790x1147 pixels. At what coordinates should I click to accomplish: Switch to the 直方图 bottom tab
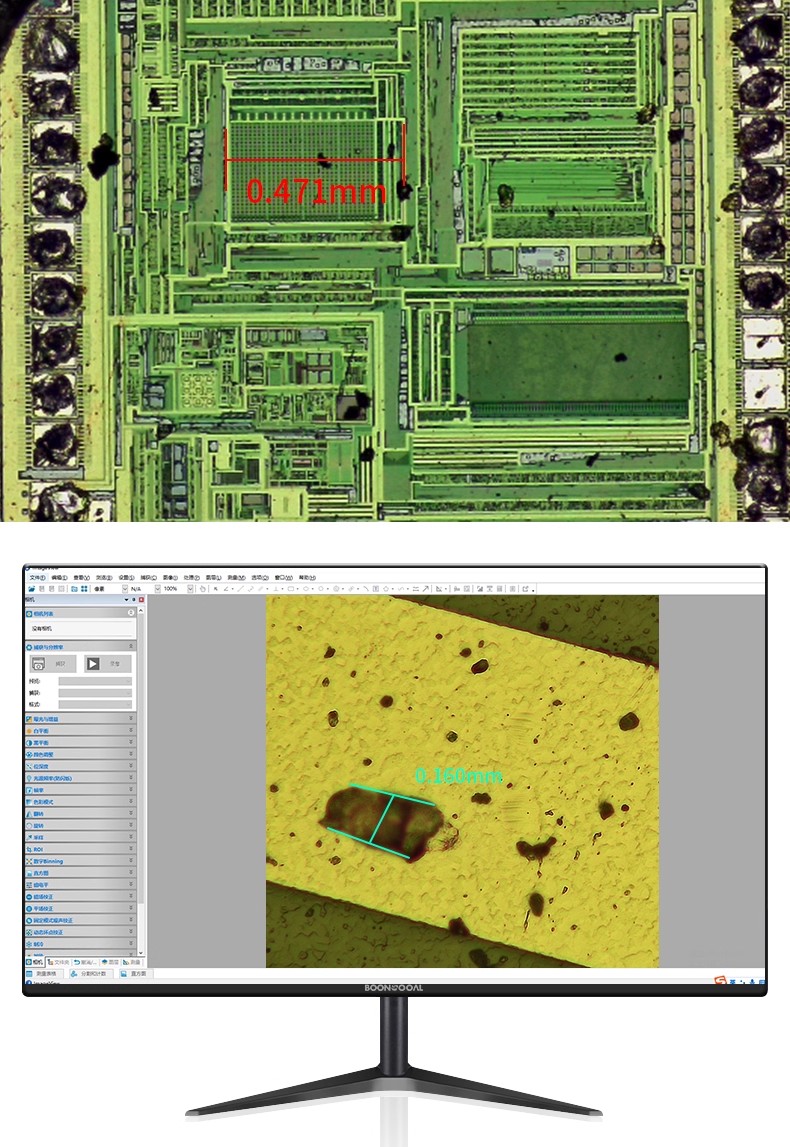[x=133, y=973]
